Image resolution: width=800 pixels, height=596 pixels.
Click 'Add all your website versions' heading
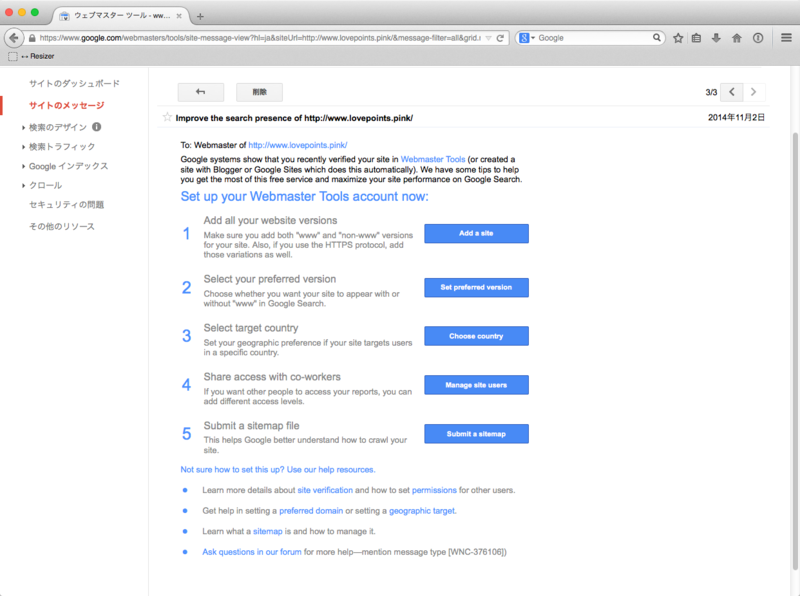[x=270, y=220]
